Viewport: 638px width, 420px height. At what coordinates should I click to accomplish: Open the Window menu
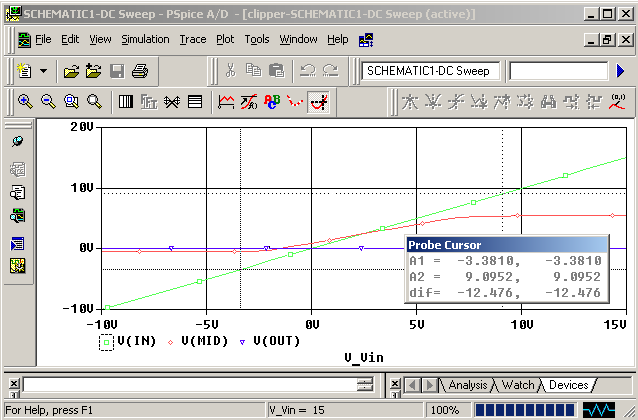[x=298, y=39]
